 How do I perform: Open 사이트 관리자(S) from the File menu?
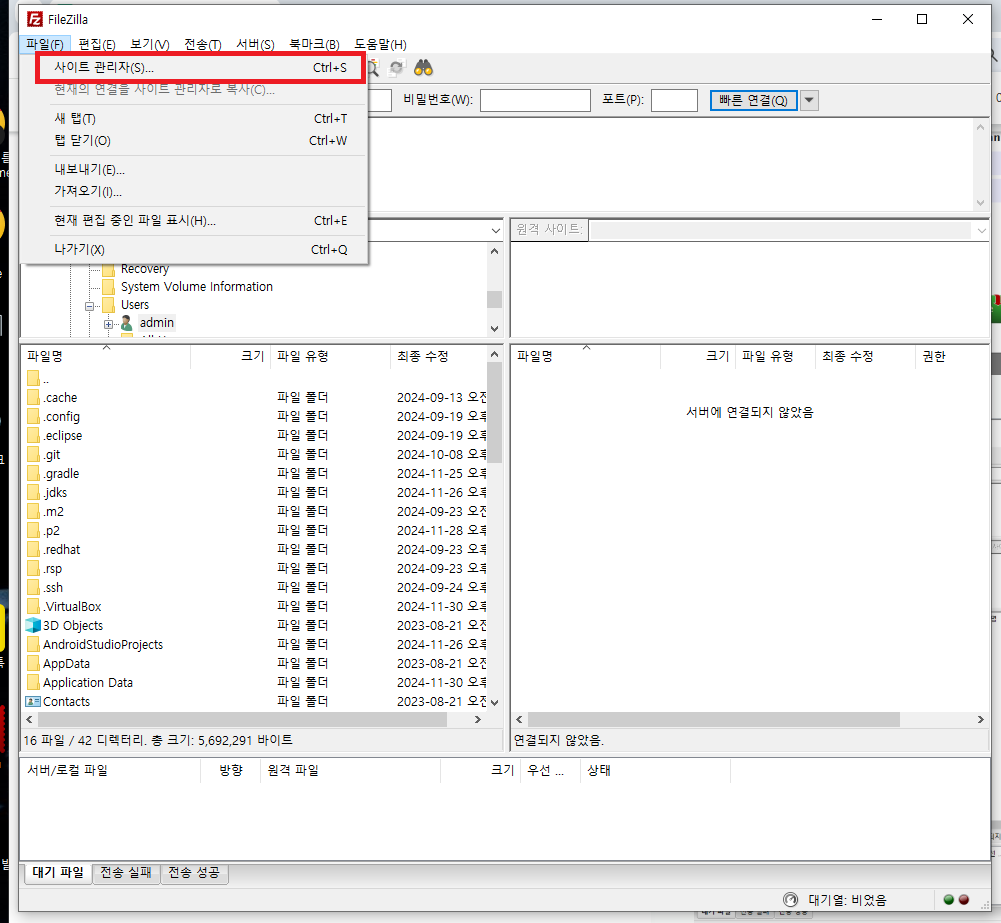[200, 68]
